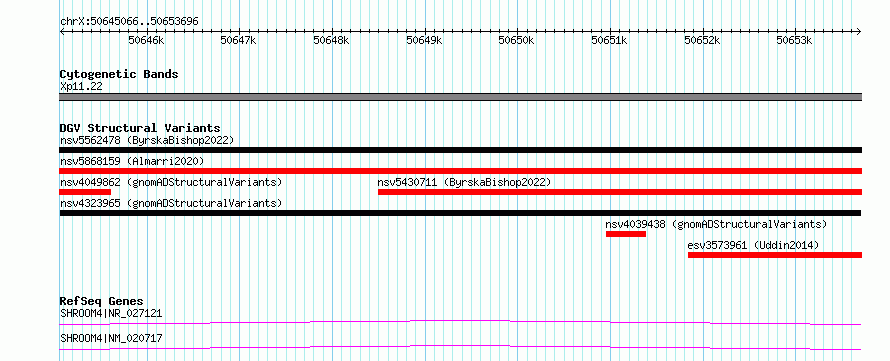Click the 50647k ruler tick label
Viewport: 890px width, 361px height.
tap(239, 40)
